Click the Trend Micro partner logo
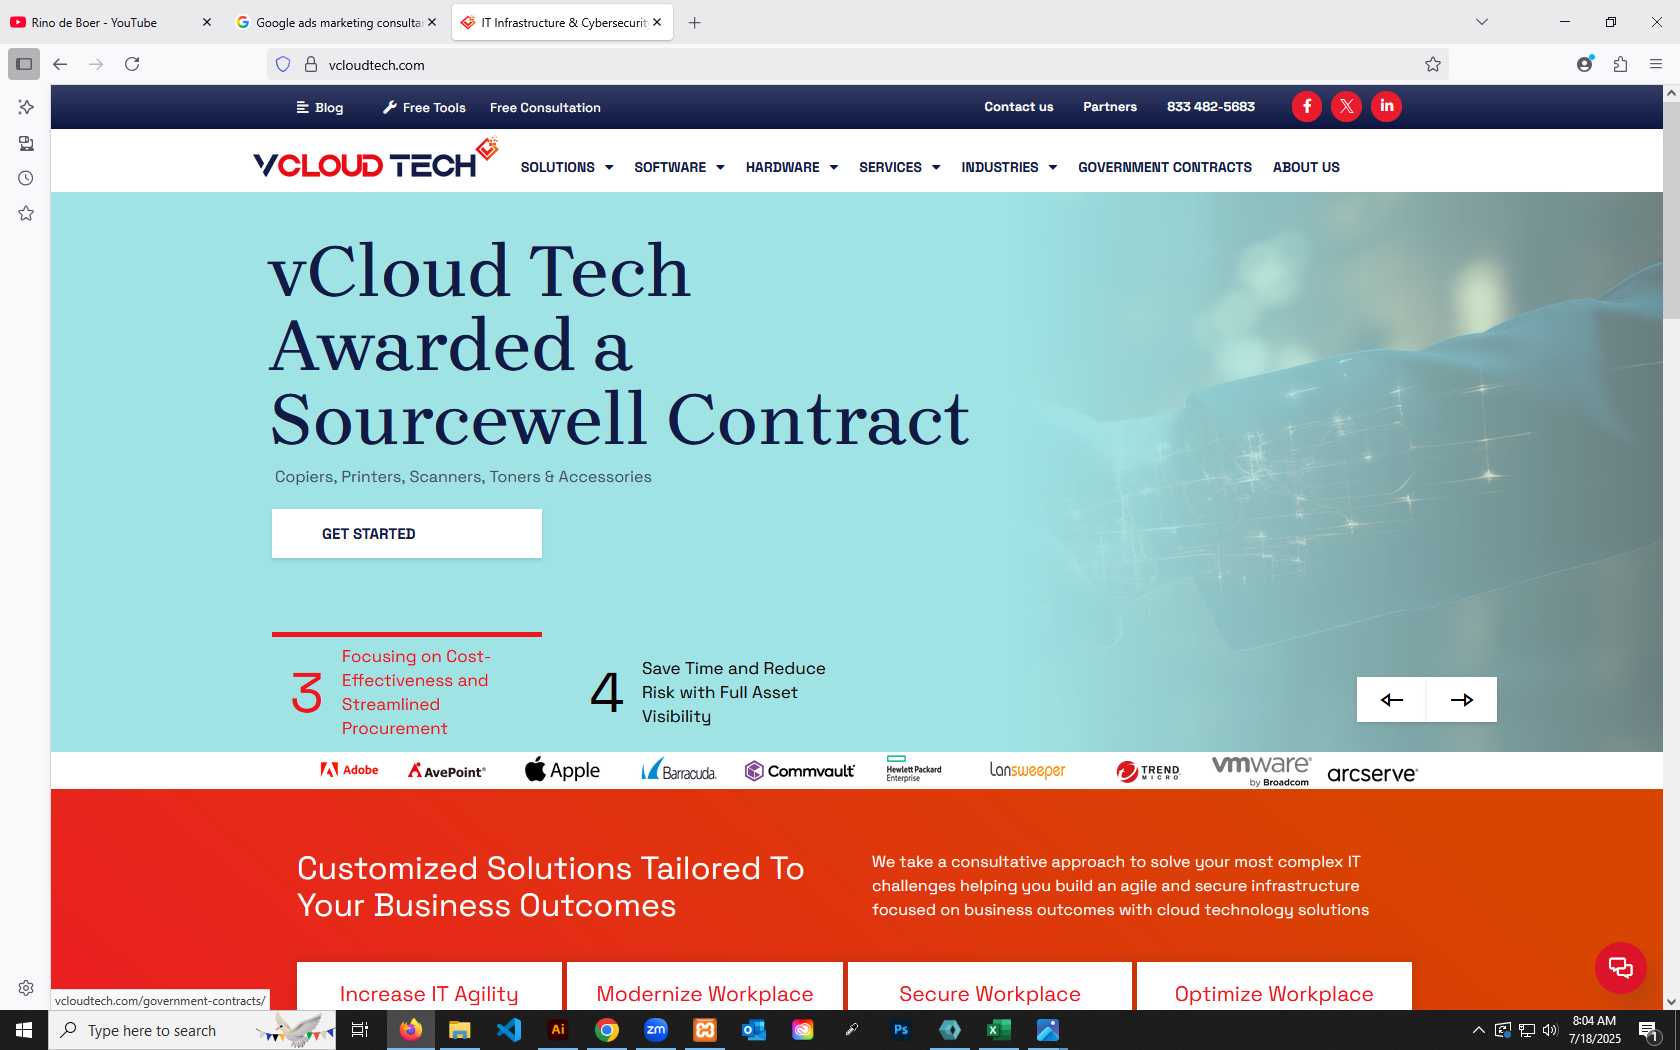This screenshot has width=1680, height=1050. [x=1148, y=771]
